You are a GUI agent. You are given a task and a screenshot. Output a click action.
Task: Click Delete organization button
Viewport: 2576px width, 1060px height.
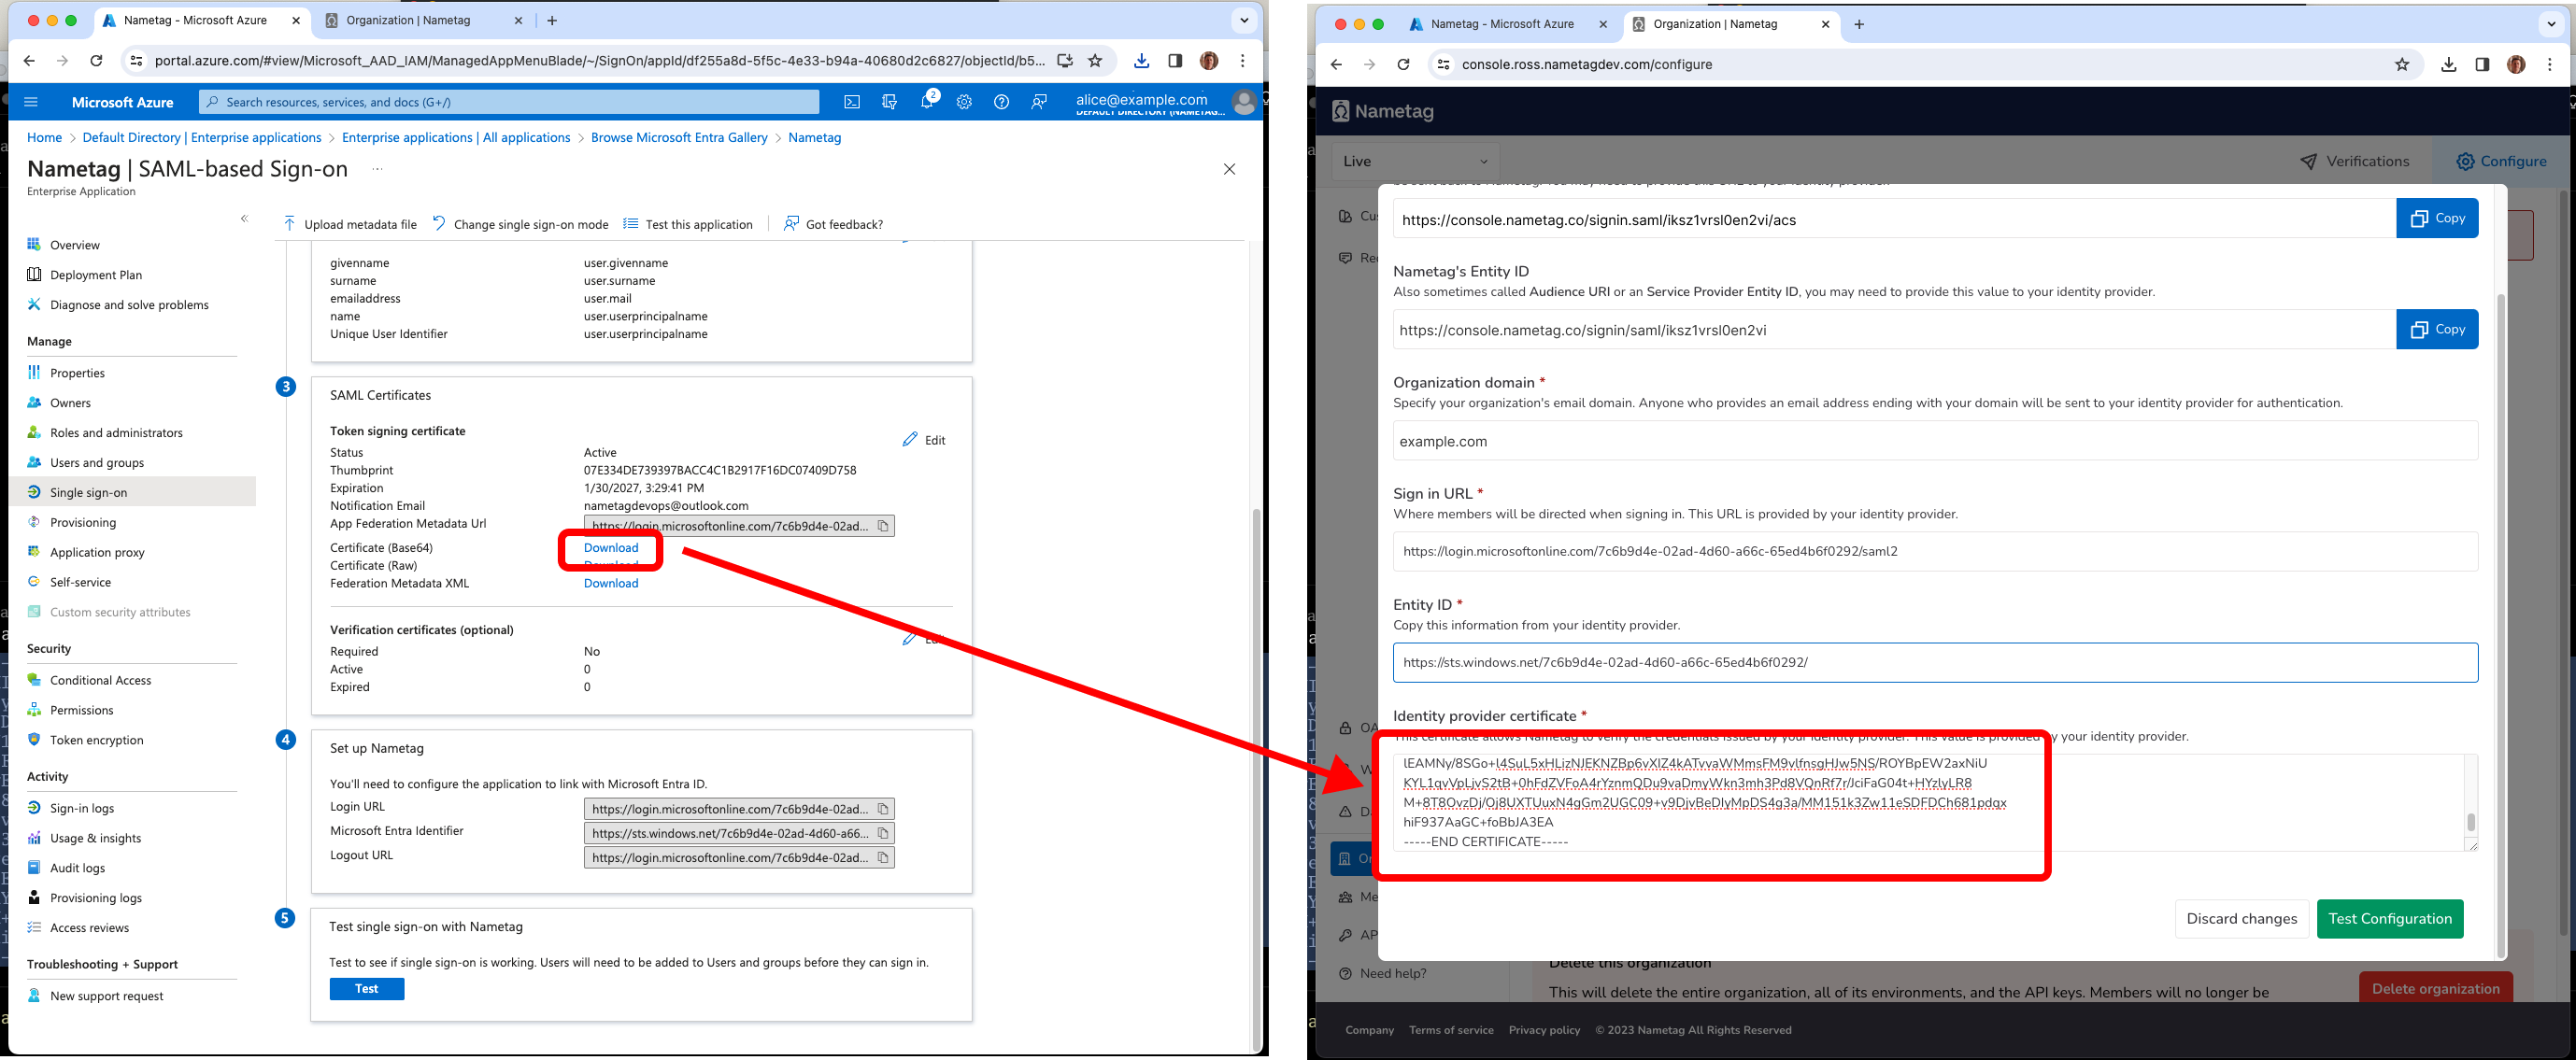(2435, 989)
